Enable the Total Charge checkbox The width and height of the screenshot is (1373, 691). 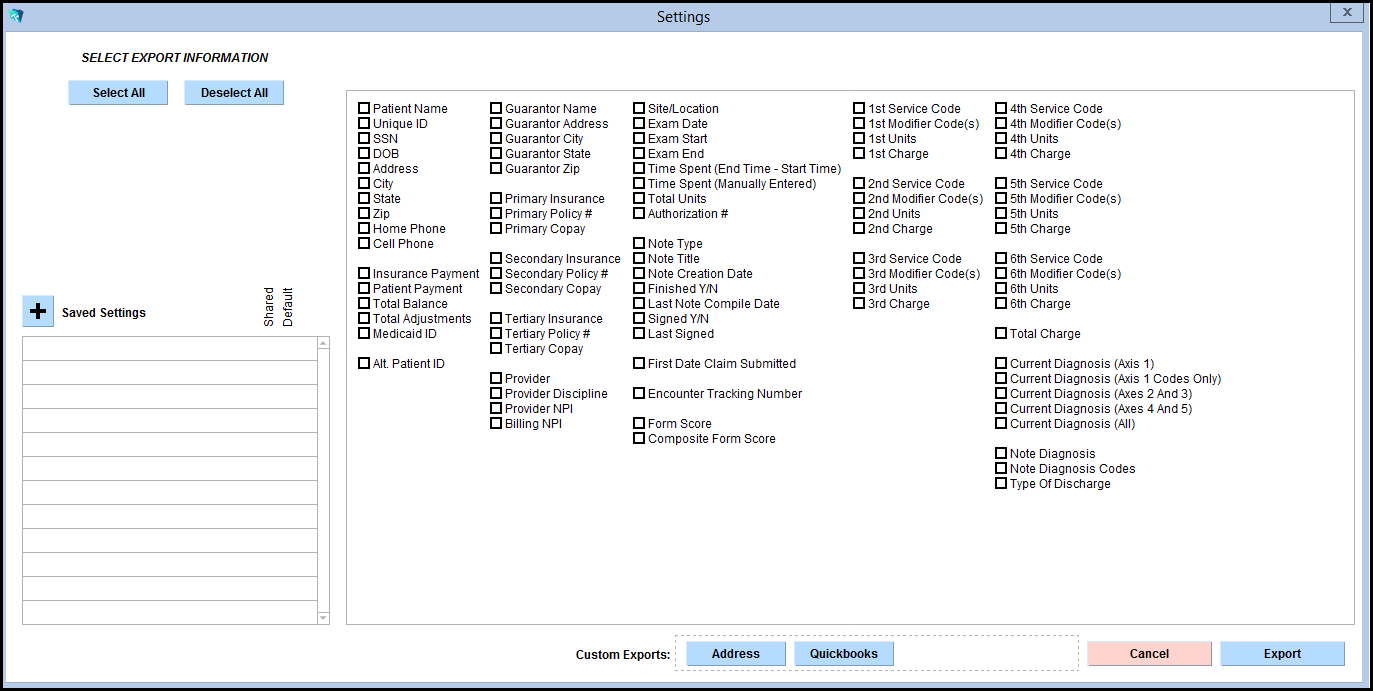[x=1001, y=333]
